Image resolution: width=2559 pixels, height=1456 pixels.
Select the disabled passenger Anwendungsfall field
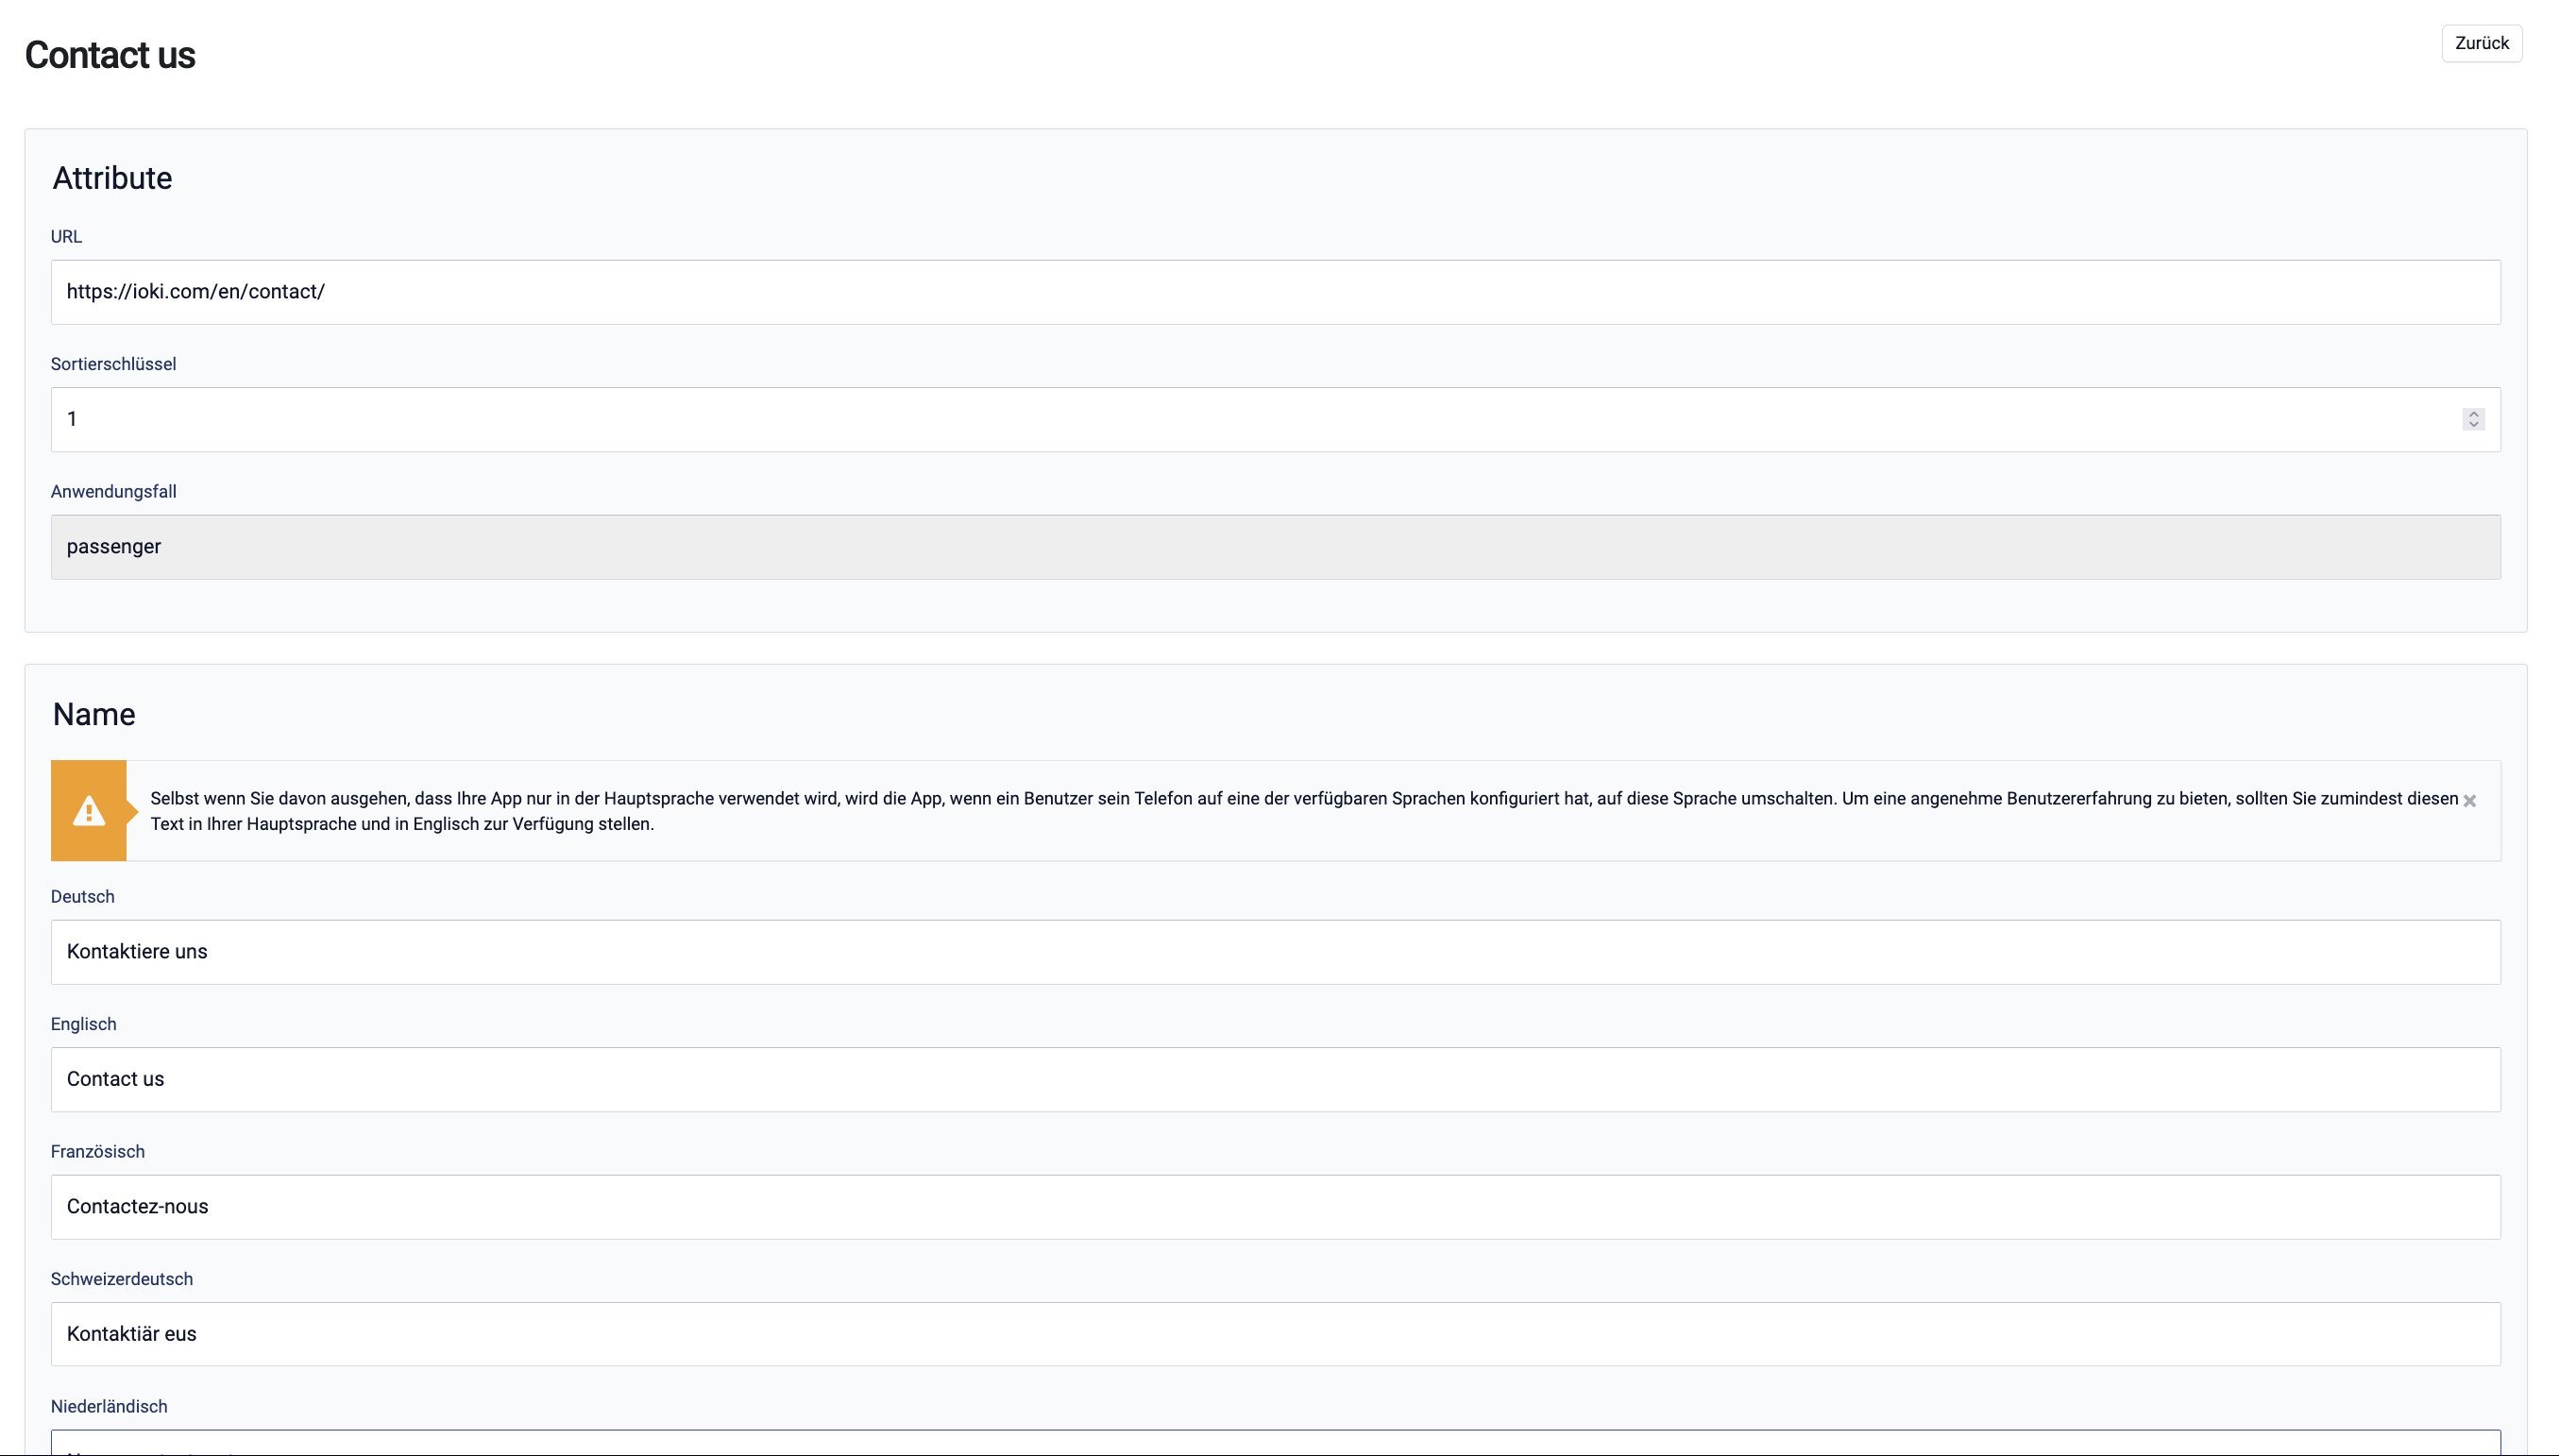click(1275, 547)
